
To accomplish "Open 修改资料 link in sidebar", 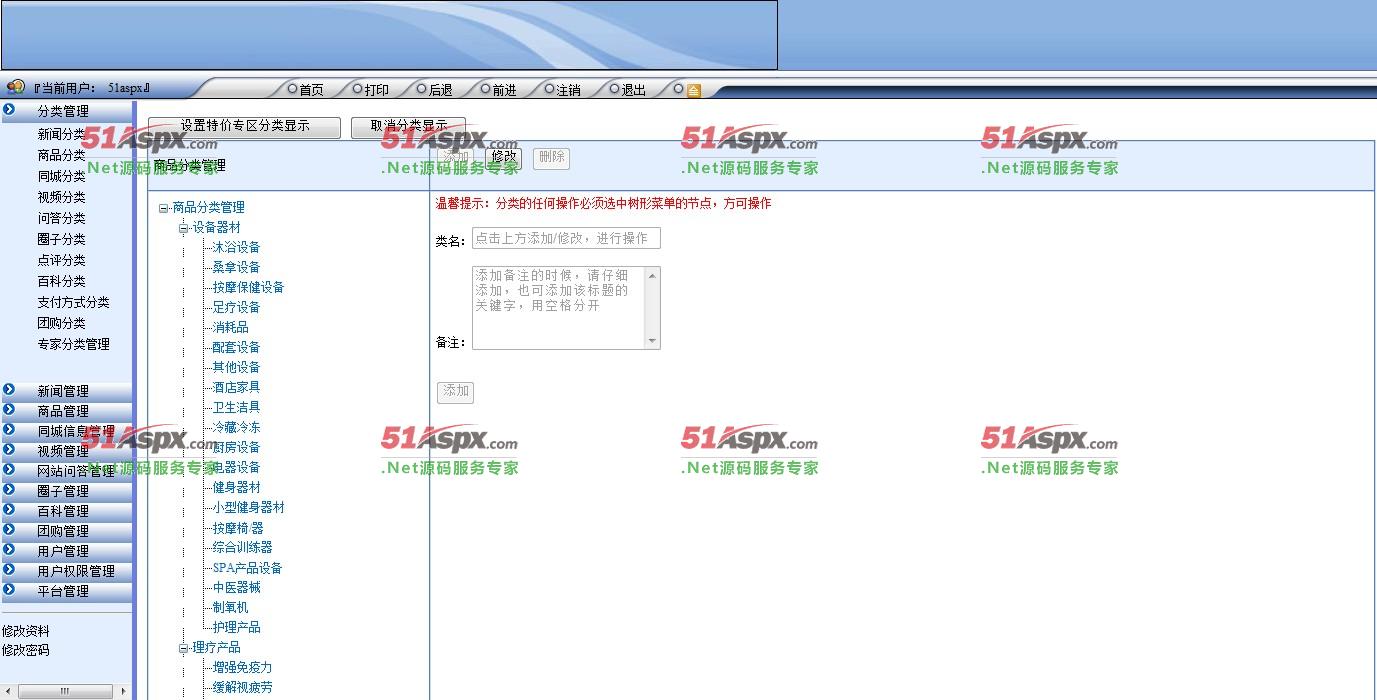I will pyautogui.click(x=25, y=631).
